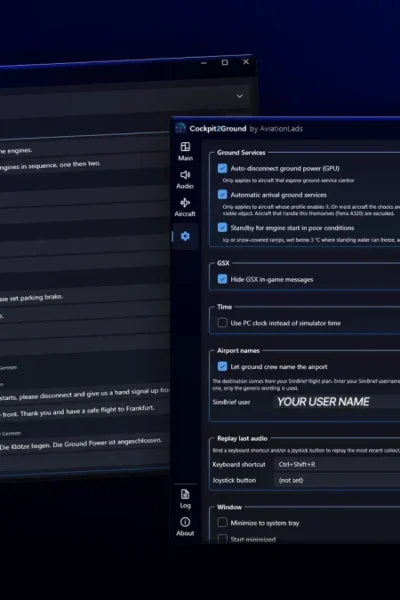Open the Main panel icon in sidebar
The width and height of the screenshot is (400, 600).
click(x=185, y=147)
